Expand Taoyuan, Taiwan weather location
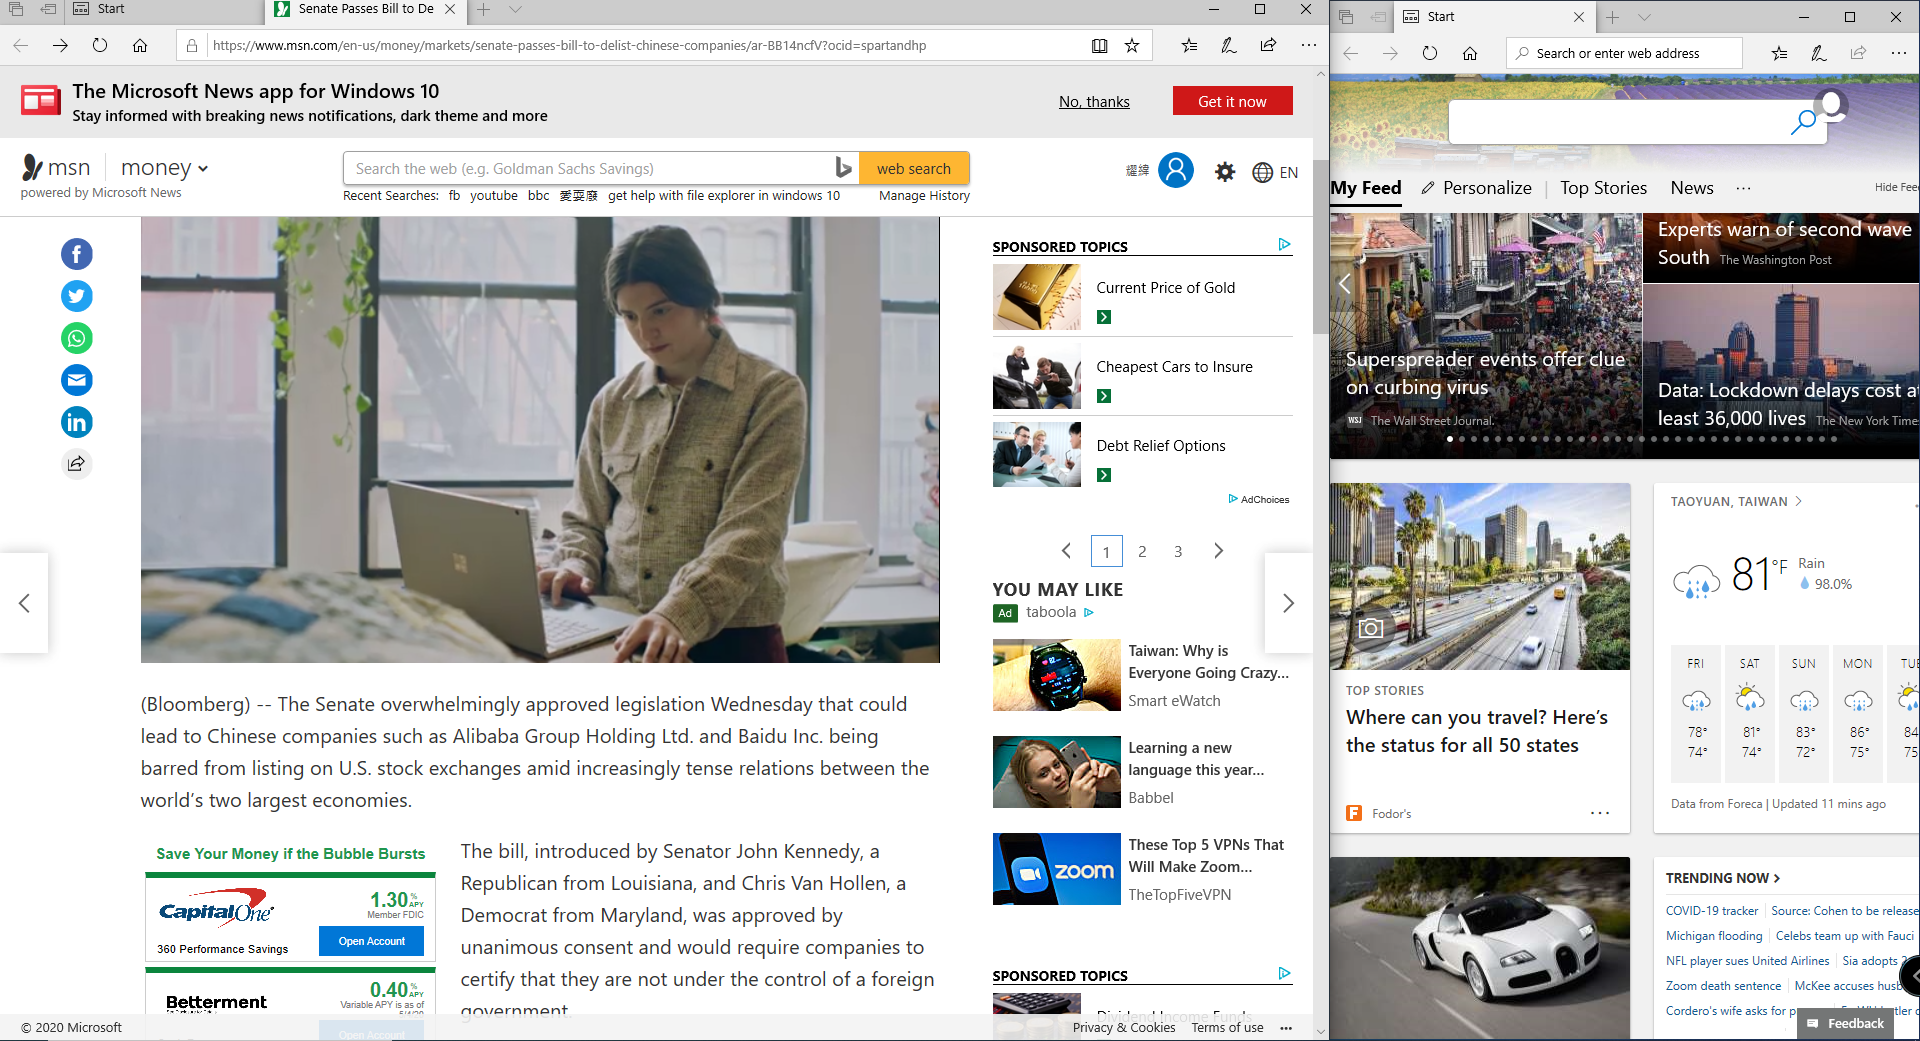This screenshot has height=1041, width=1920. coord(1736,502)
